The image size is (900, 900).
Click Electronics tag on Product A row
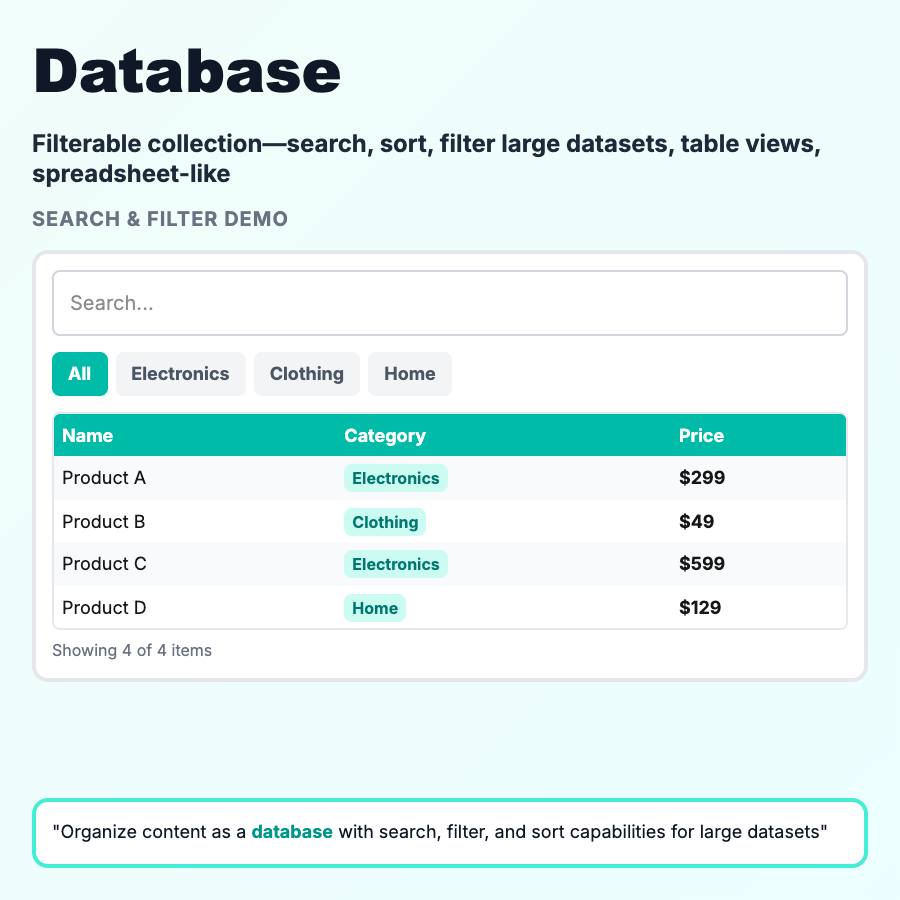[x=395, y=478]
